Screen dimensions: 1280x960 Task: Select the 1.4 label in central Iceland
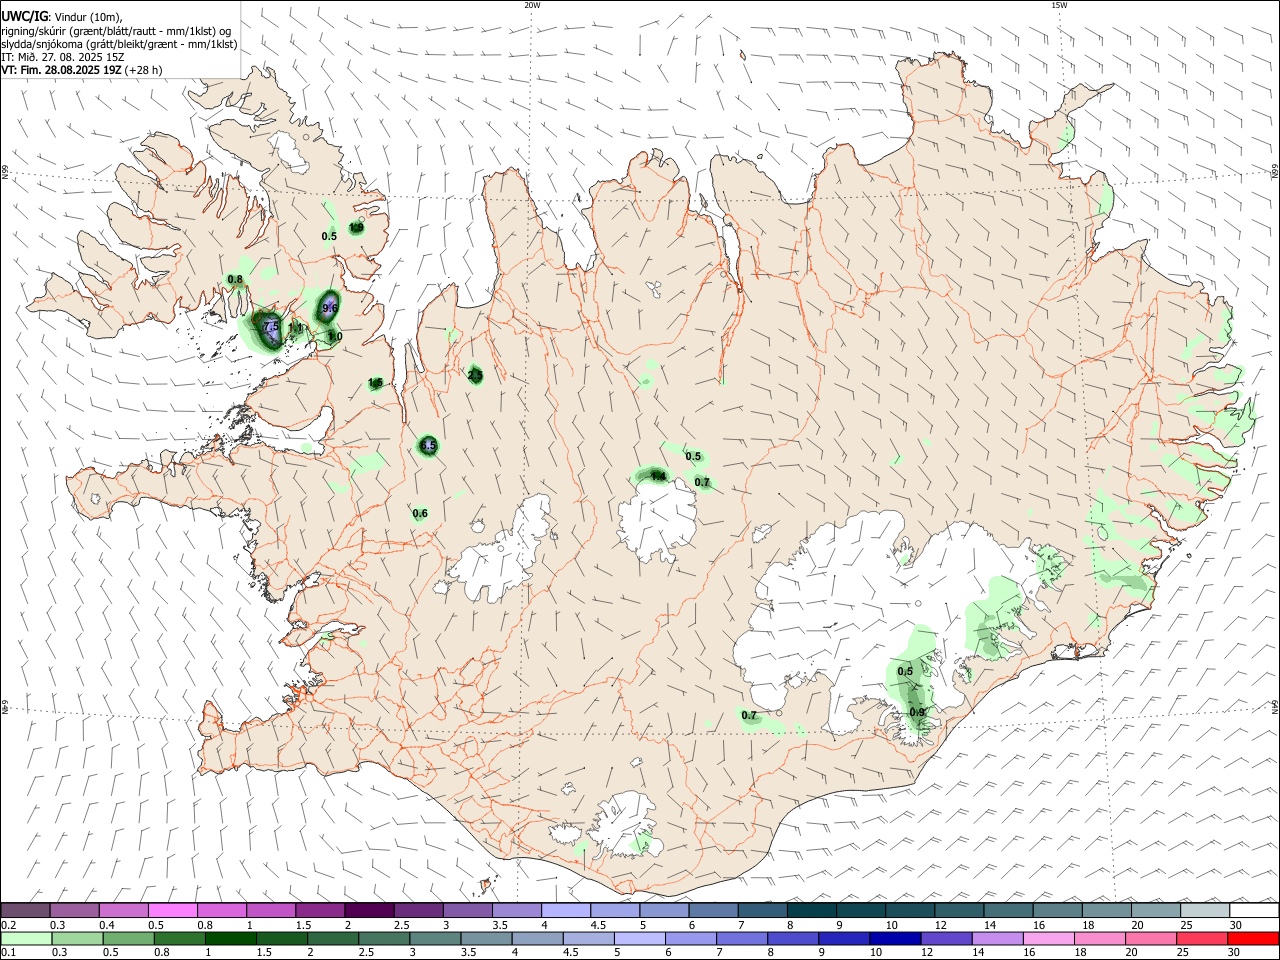pyautogui.click(x=657, y=476)
